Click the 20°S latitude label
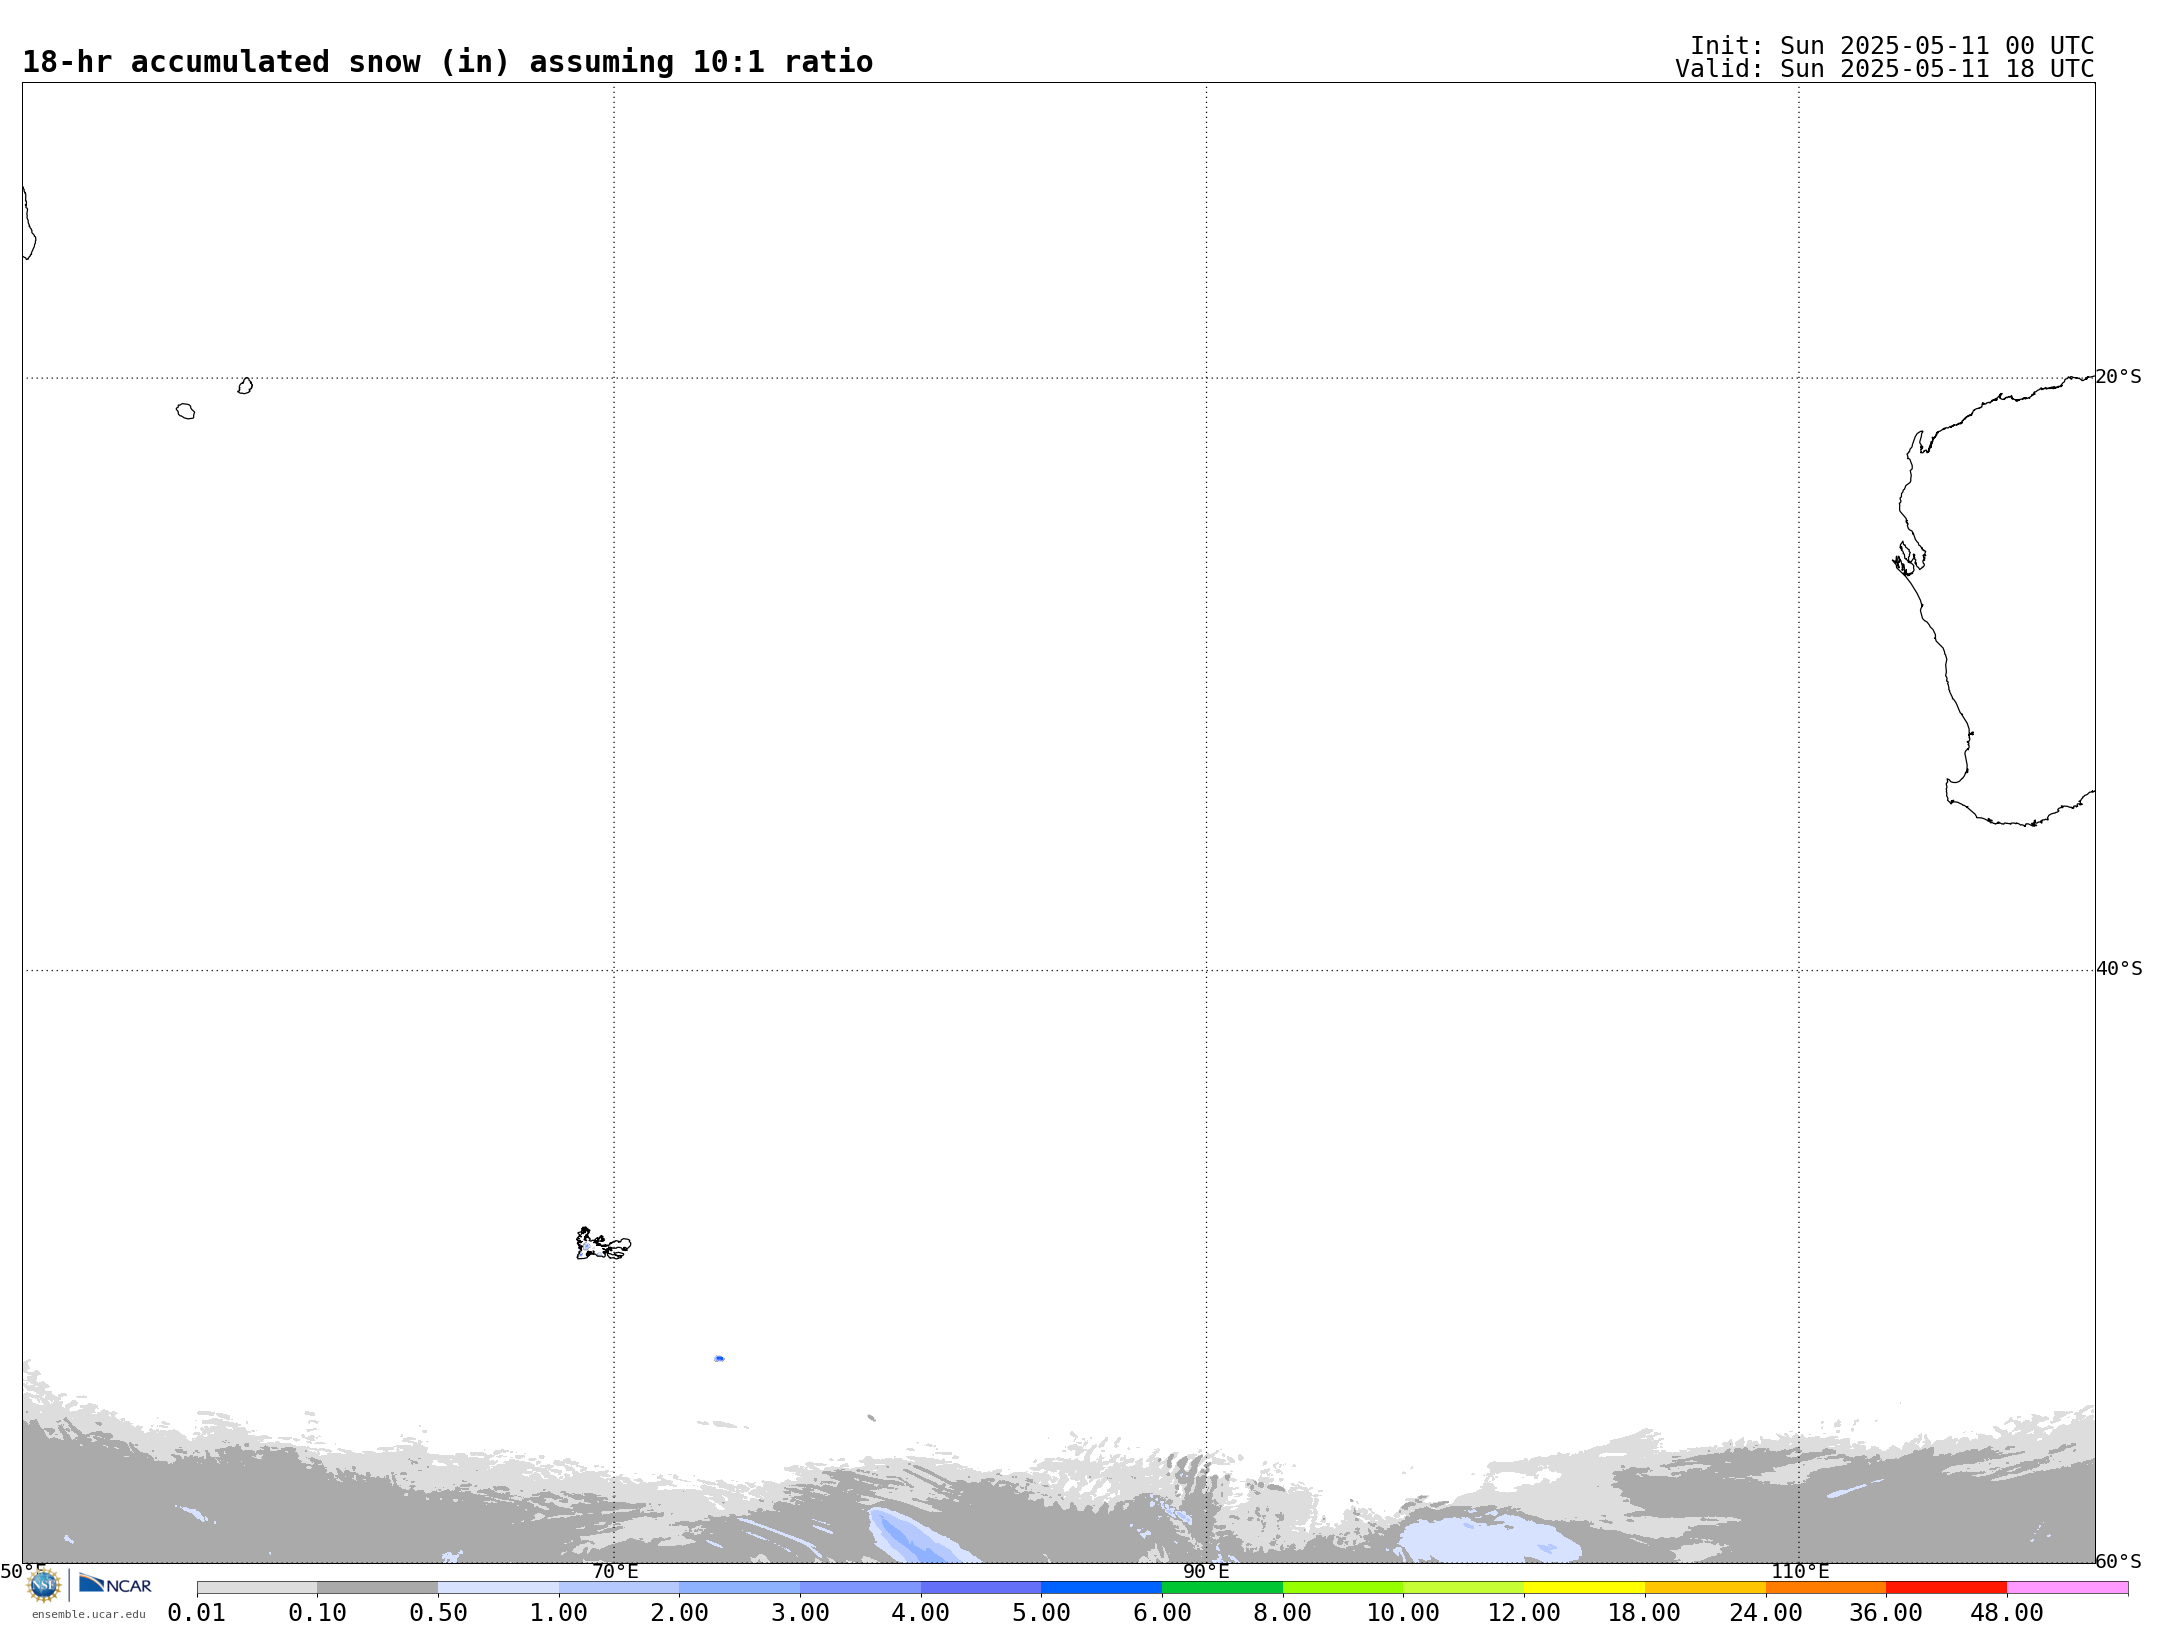This screenshot has width=2160, height=1626. click(2118, 377)
